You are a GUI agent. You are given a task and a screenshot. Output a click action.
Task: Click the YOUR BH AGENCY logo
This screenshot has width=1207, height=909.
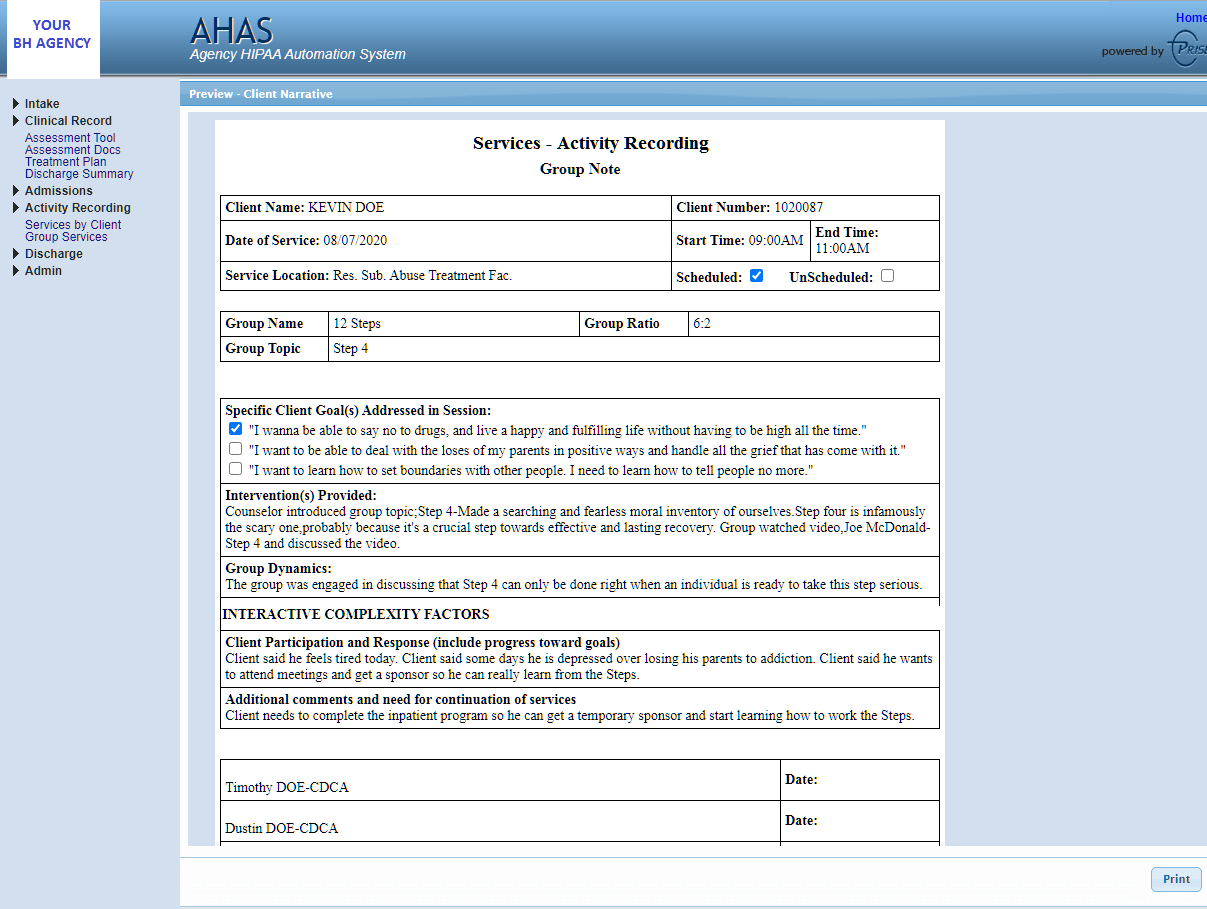point(52,34)
